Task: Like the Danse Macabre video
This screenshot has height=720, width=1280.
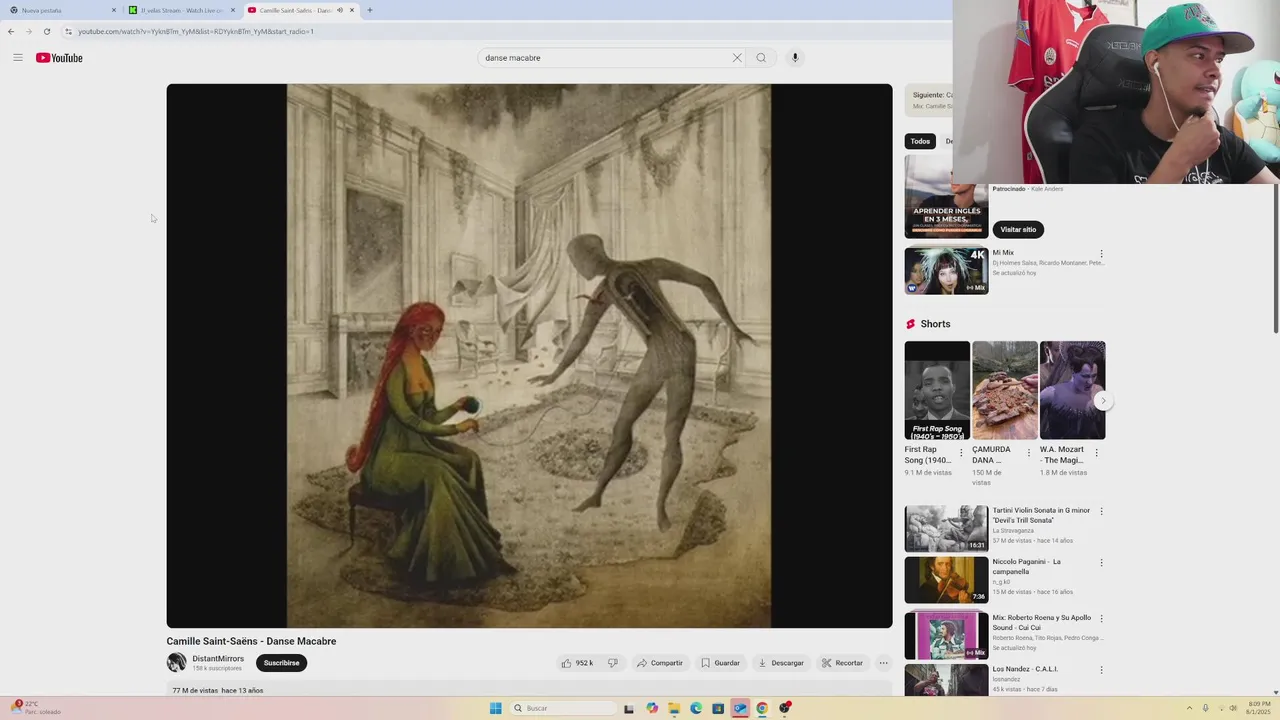Action: pyautogui.click(x=577, y=663)
